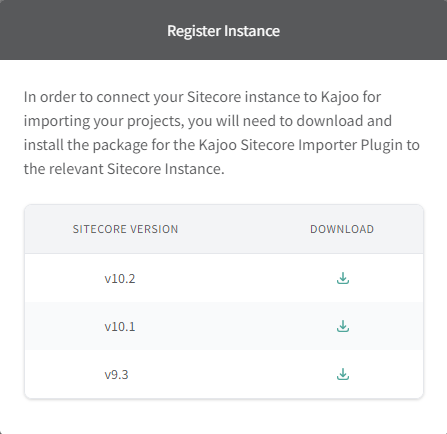Click "you will need to" in paragraph
Viewport: 447px width, 434px height.
[240, 121]
